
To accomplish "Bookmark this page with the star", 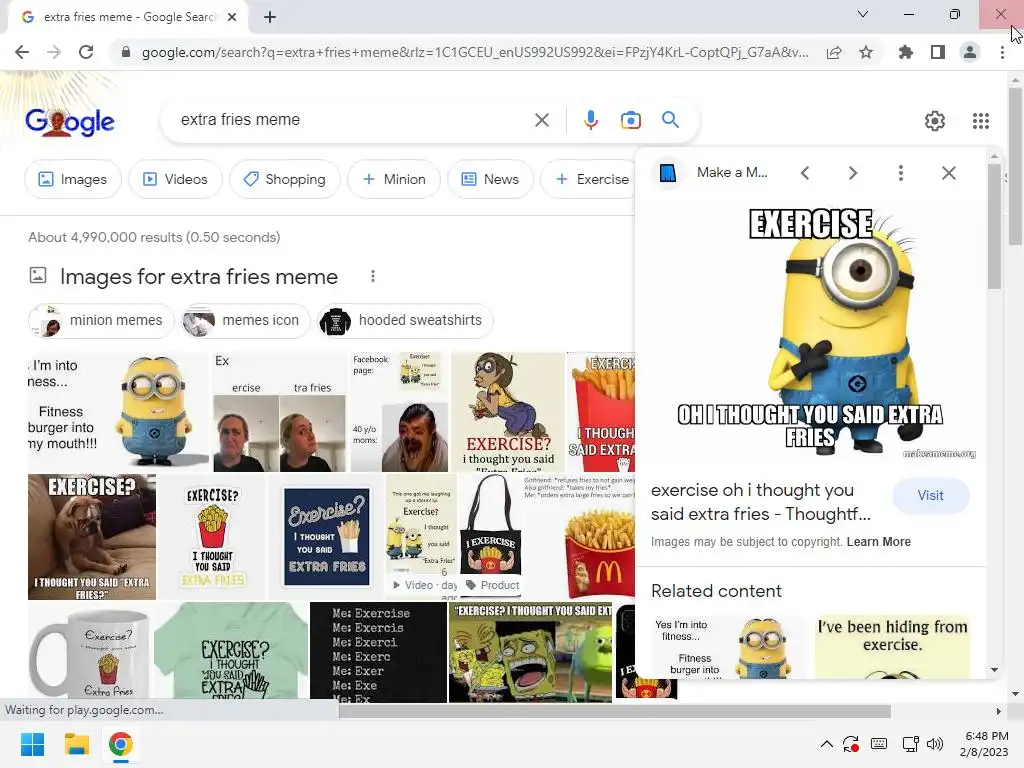I will pyautogui.click(x=866, y=52).
